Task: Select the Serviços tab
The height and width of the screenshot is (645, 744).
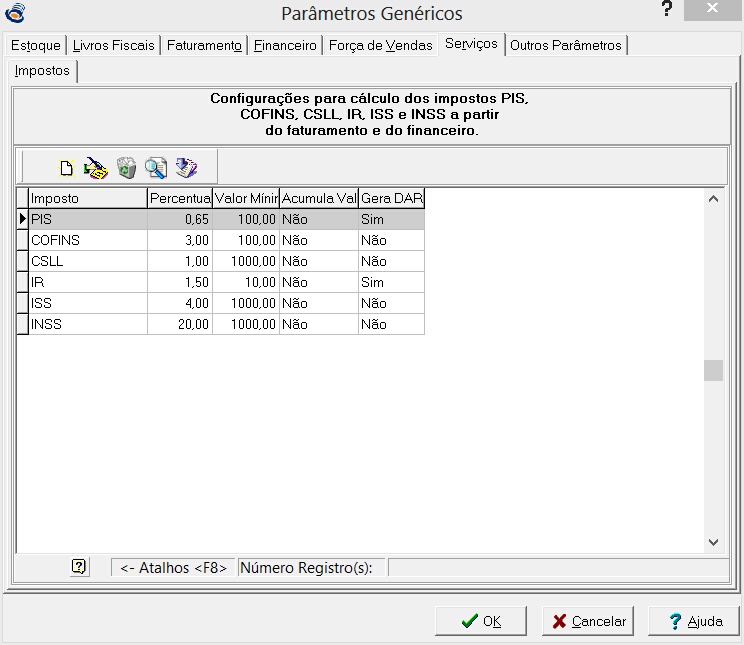Action: (471, 44)
